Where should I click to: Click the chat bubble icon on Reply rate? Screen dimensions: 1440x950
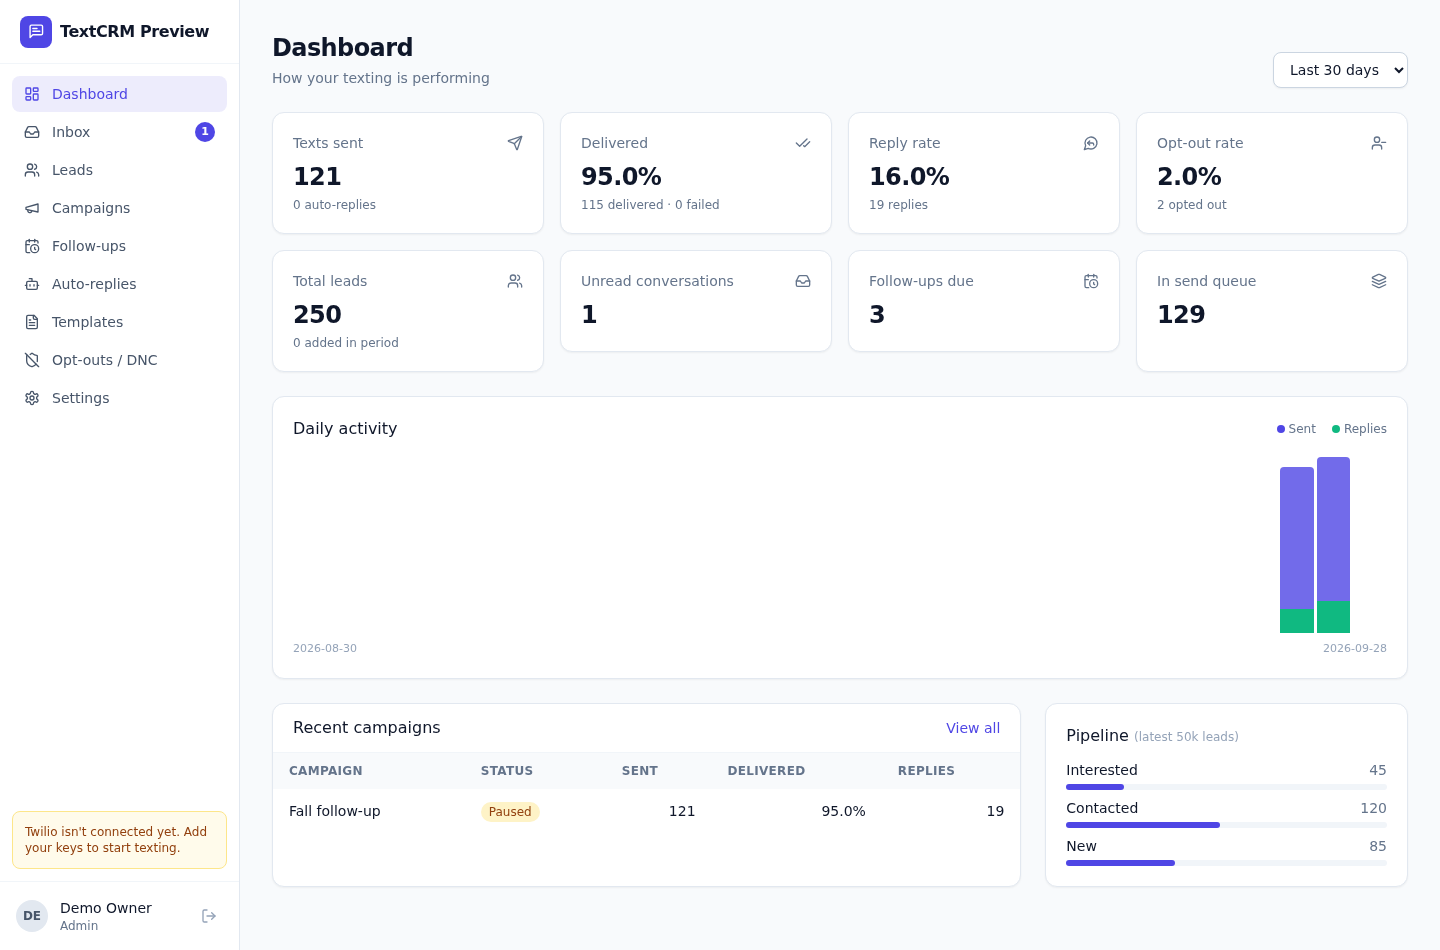(1091, 143)
